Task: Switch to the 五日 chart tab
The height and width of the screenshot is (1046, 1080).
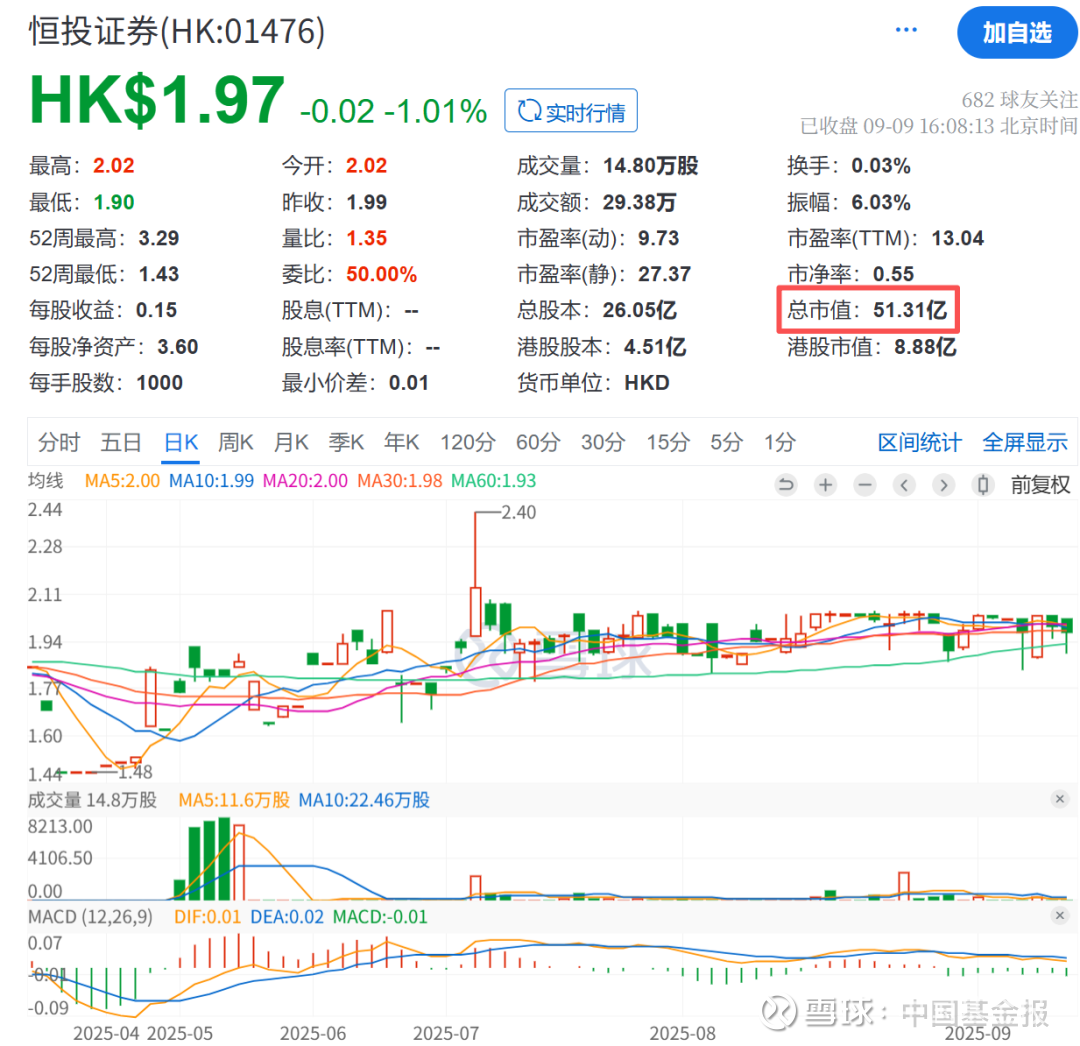Action: click(121, 442)
